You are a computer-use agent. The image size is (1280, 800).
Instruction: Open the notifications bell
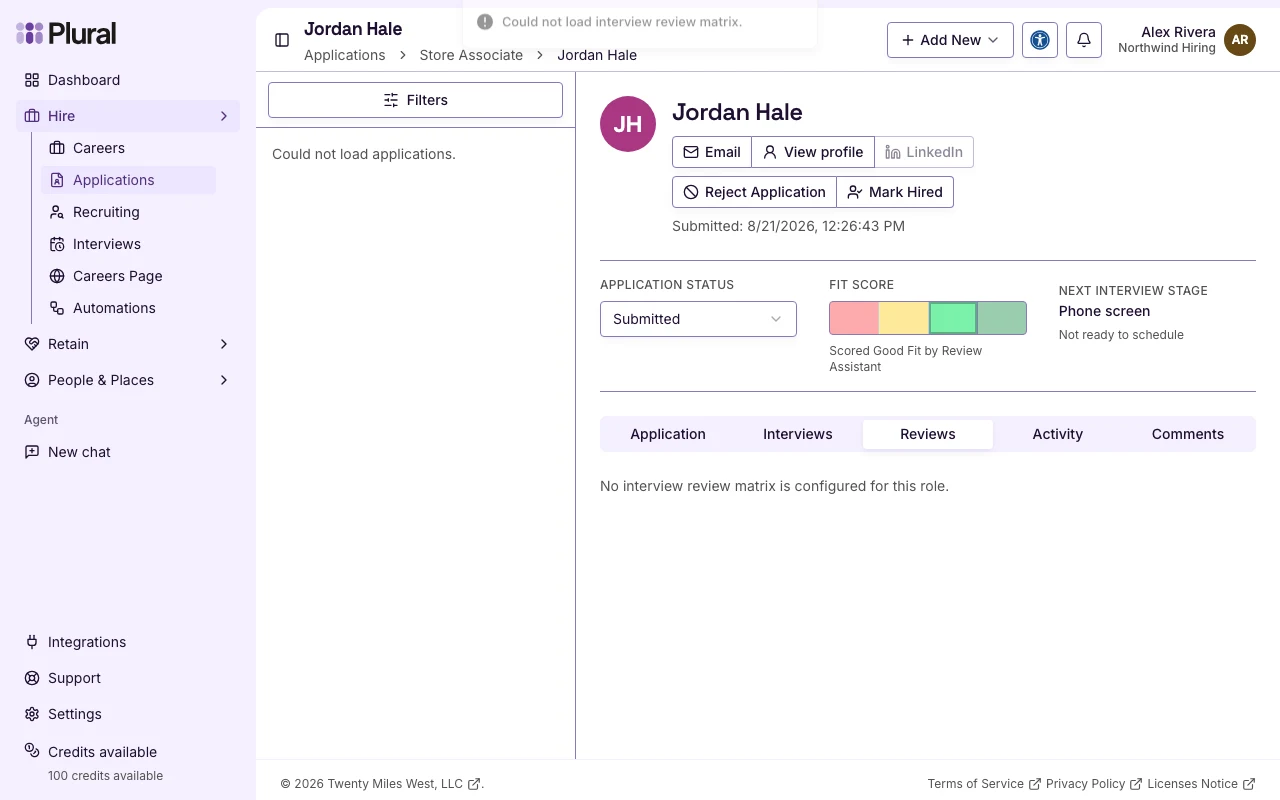click(x=1084, y=40)
